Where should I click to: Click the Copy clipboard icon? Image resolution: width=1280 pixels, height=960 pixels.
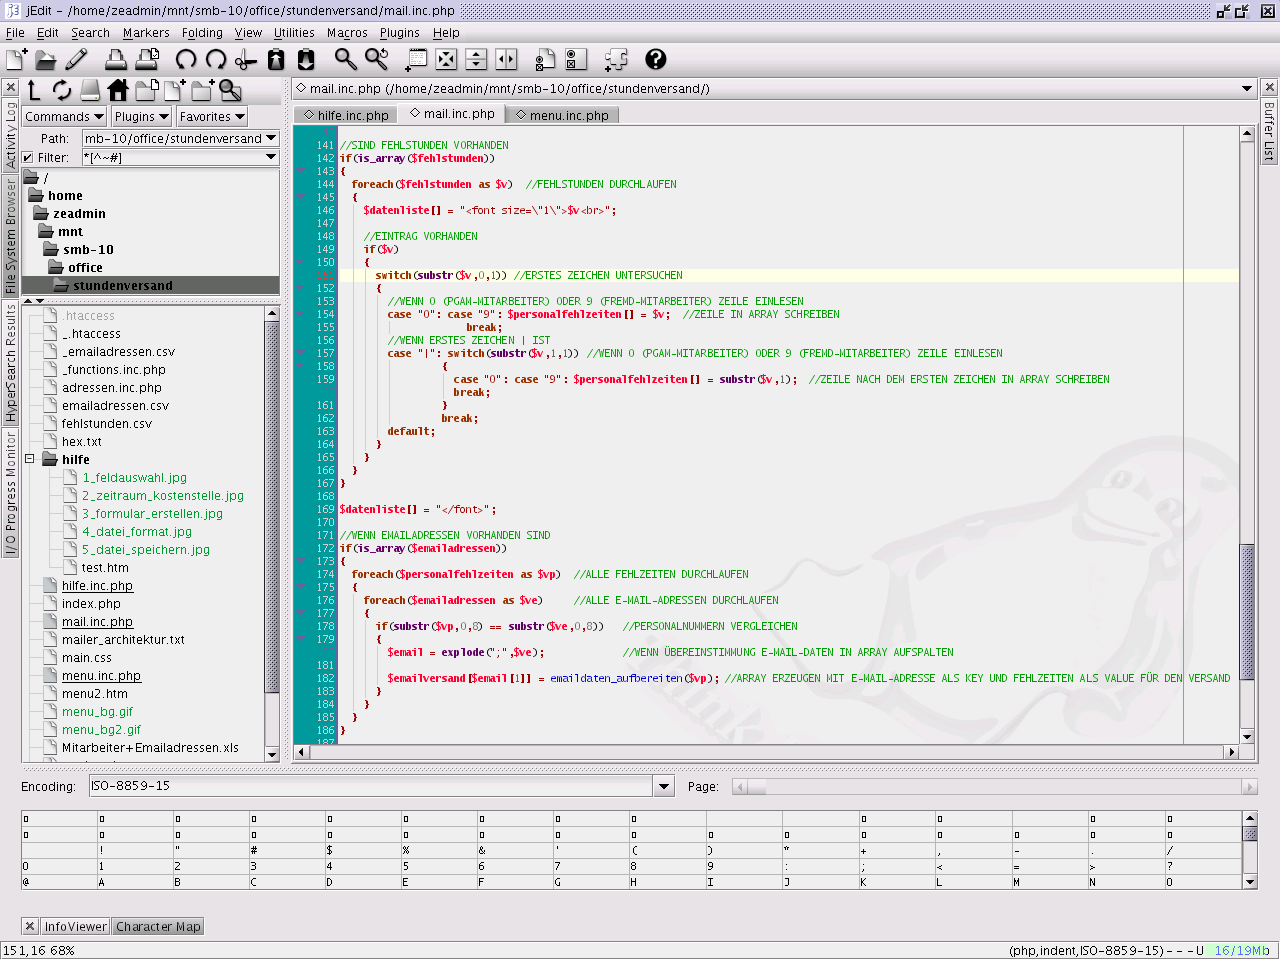coord(276,60)
